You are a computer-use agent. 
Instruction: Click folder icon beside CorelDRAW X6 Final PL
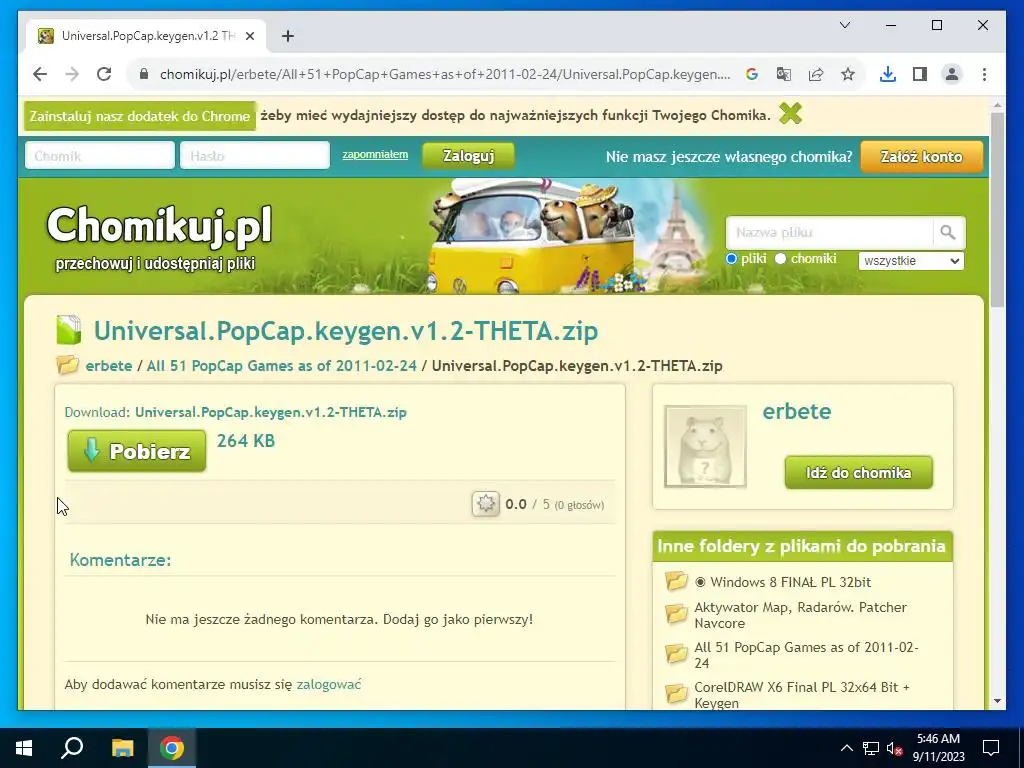(677, 693)
